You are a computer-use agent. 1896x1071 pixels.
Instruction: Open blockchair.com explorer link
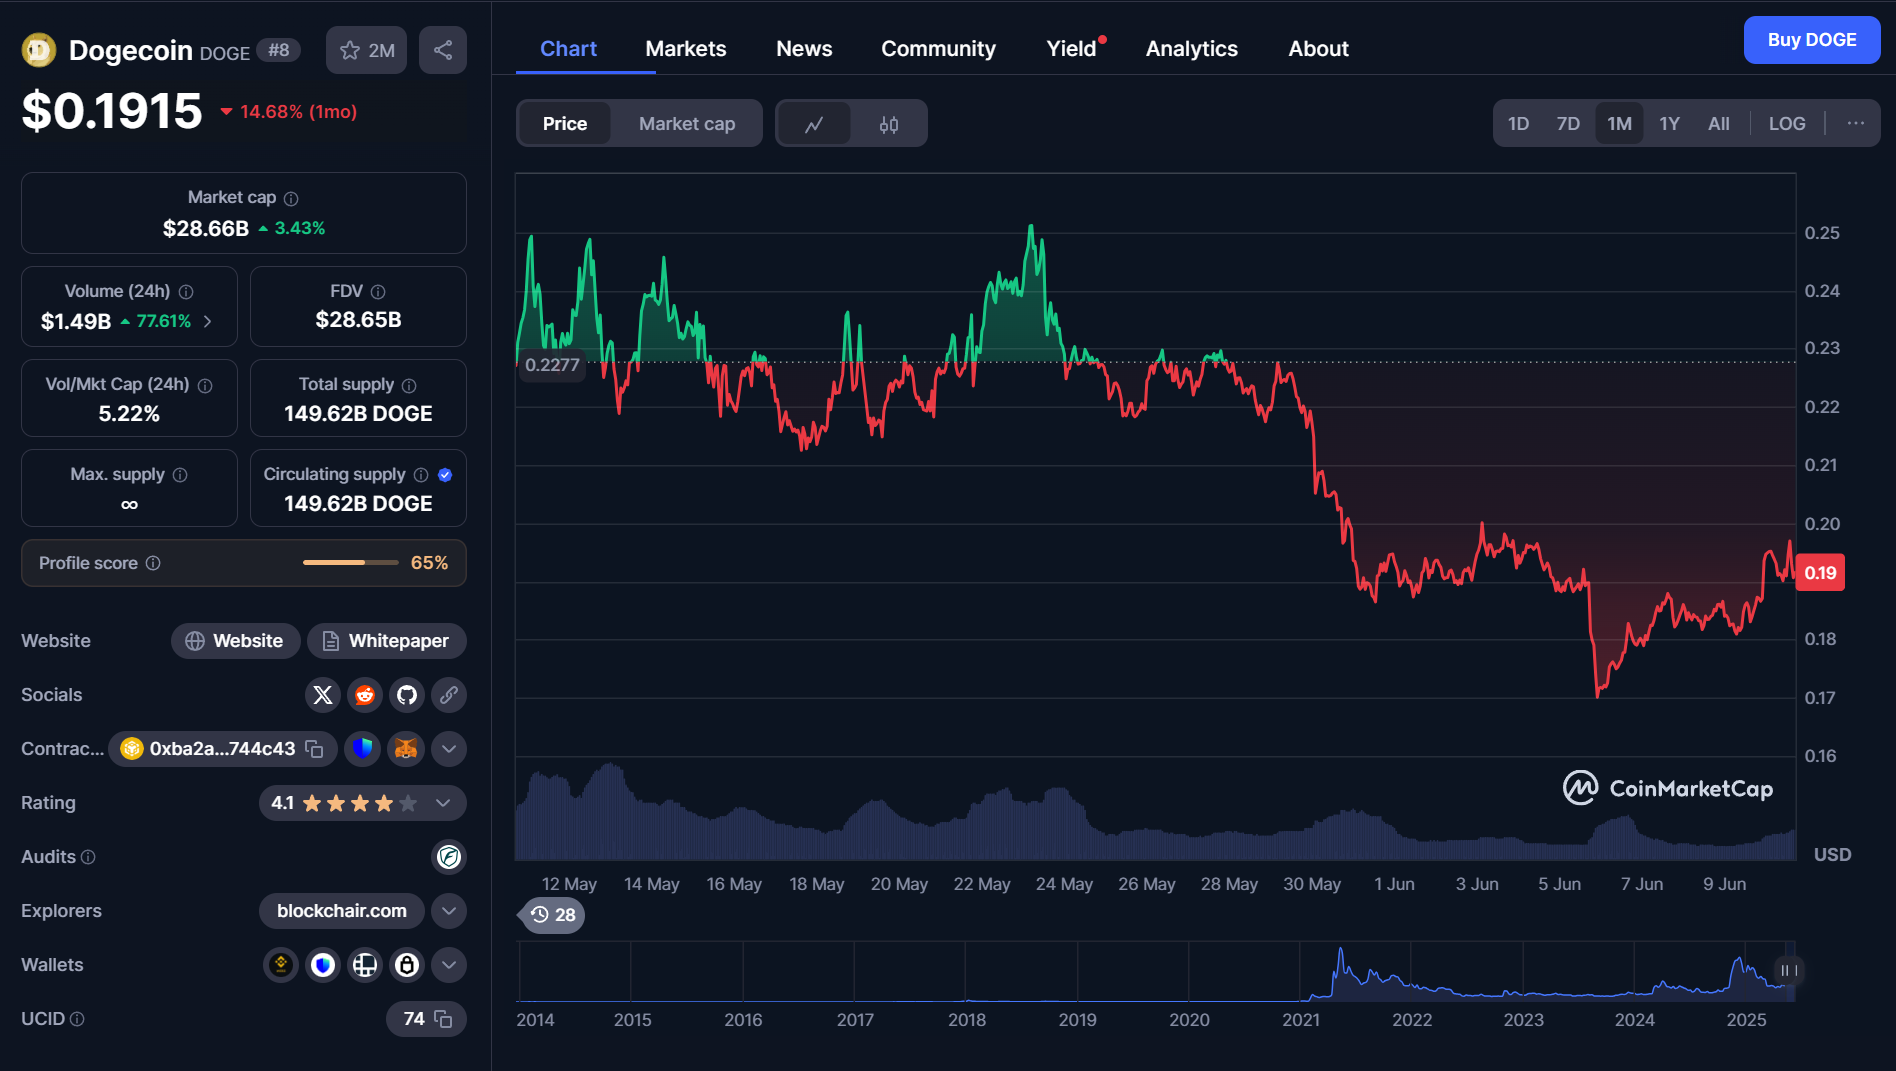pos(342,911)
